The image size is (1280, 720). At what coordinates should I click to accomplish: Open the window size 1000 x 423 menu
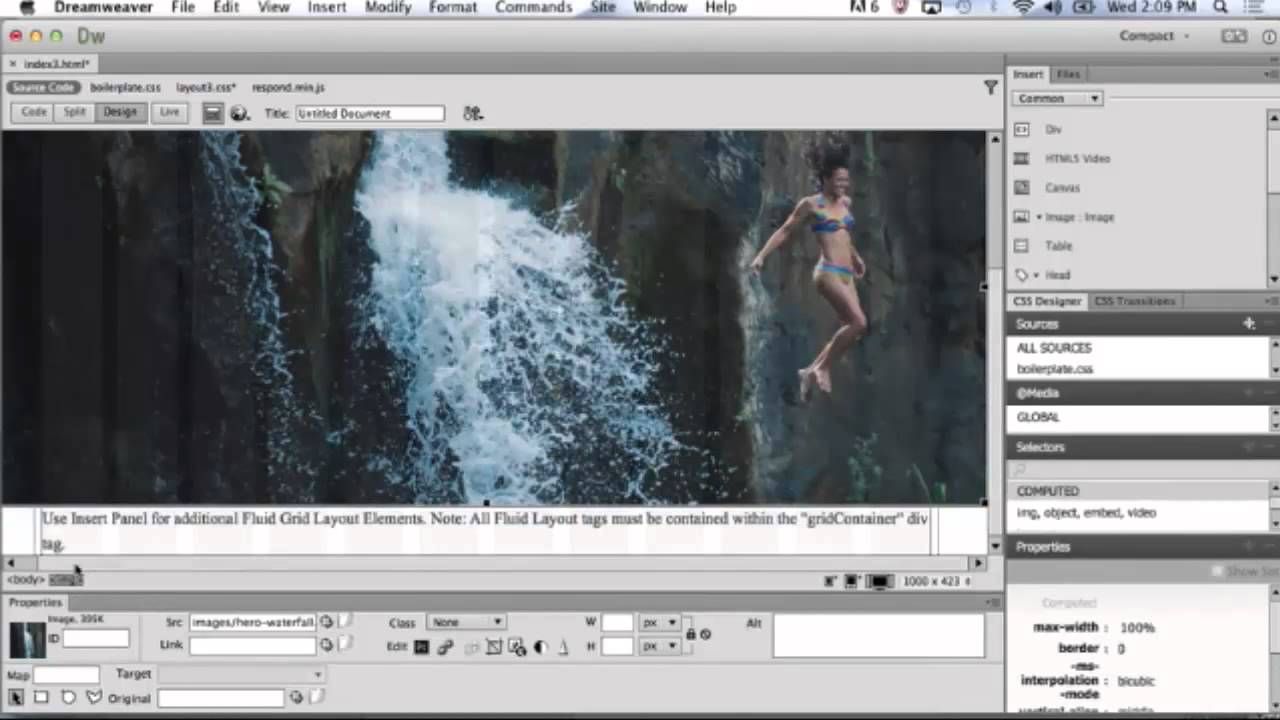point(936,581)
